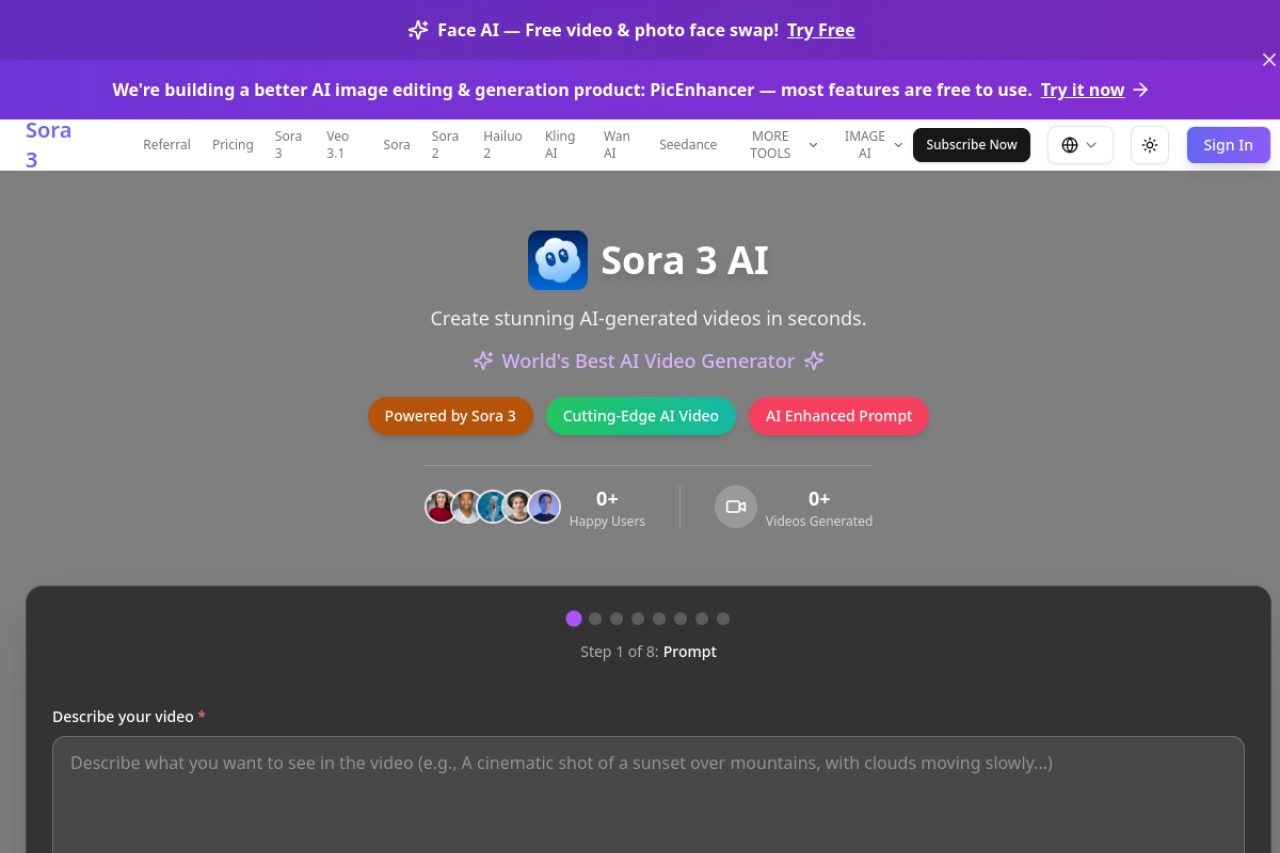Viewport: 1280px width, 853px height.
Task: Select Kling AI in the navigation
Action: pyautogui.click(x=560, y=145)
